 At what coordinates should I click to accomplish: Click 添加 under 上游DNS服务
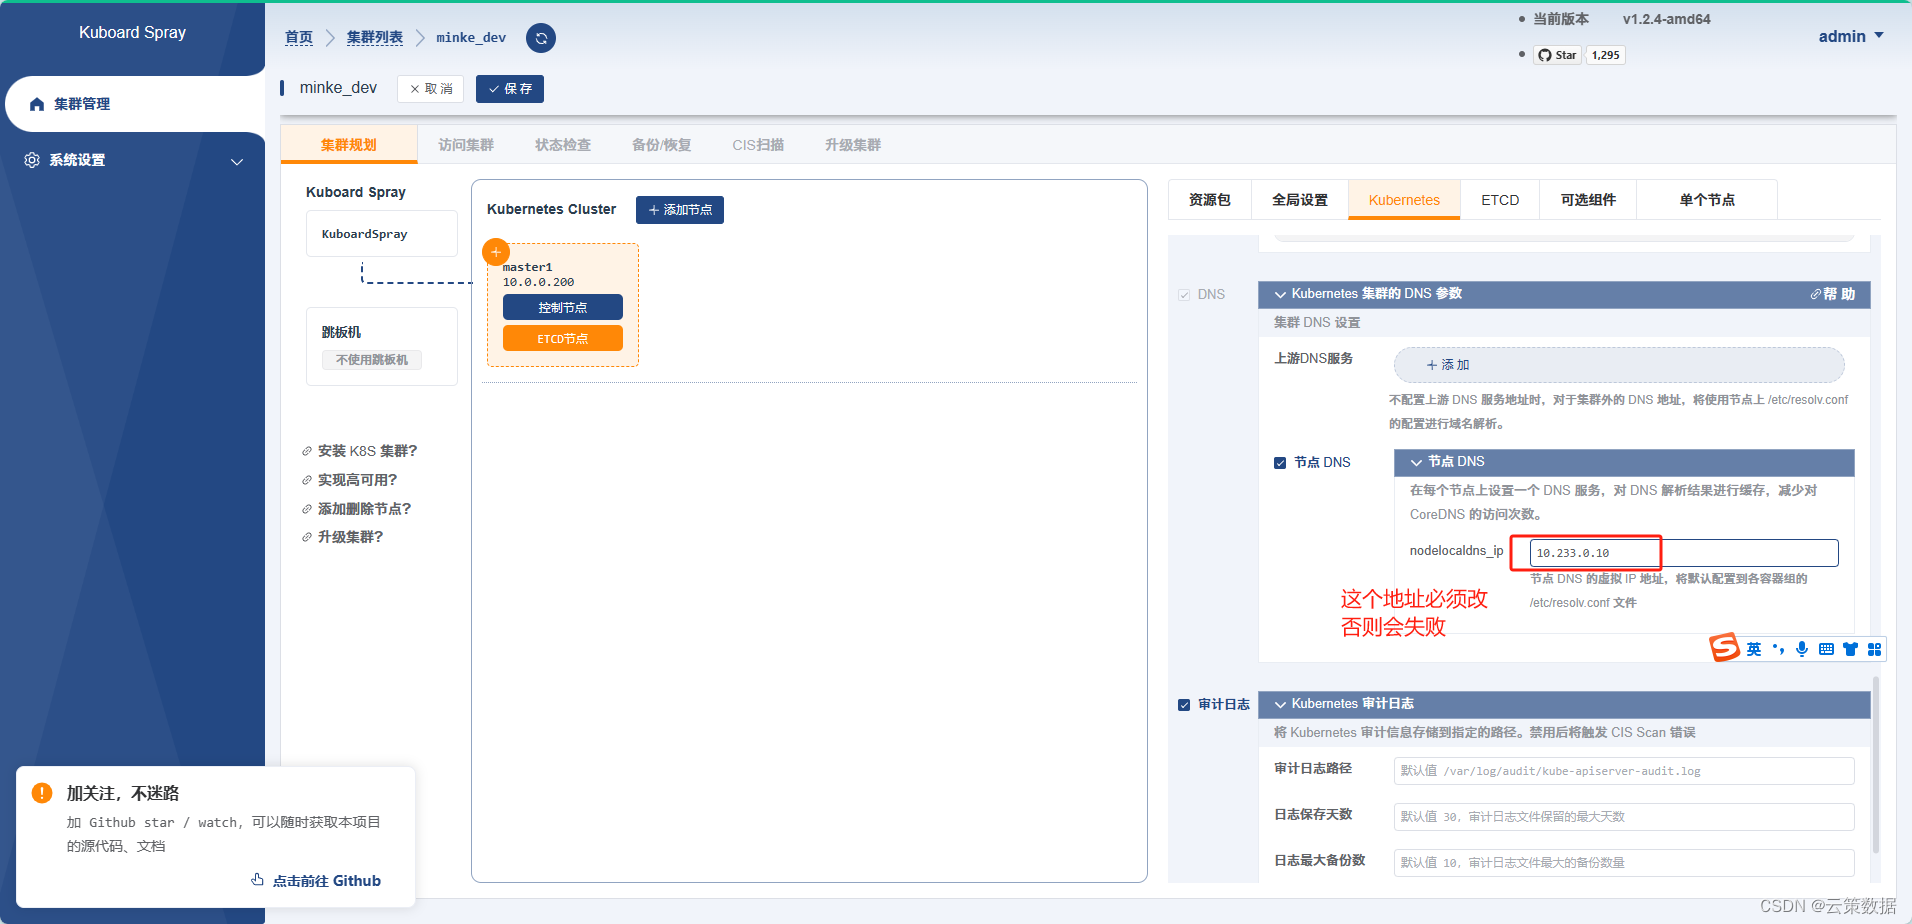click(1619, 365)
